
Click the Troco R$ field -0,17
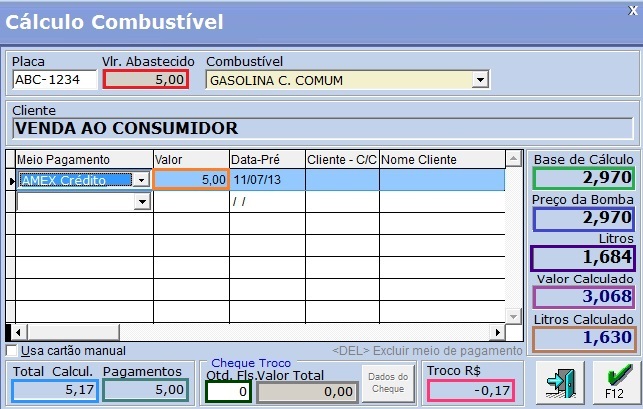coord(471,391)
